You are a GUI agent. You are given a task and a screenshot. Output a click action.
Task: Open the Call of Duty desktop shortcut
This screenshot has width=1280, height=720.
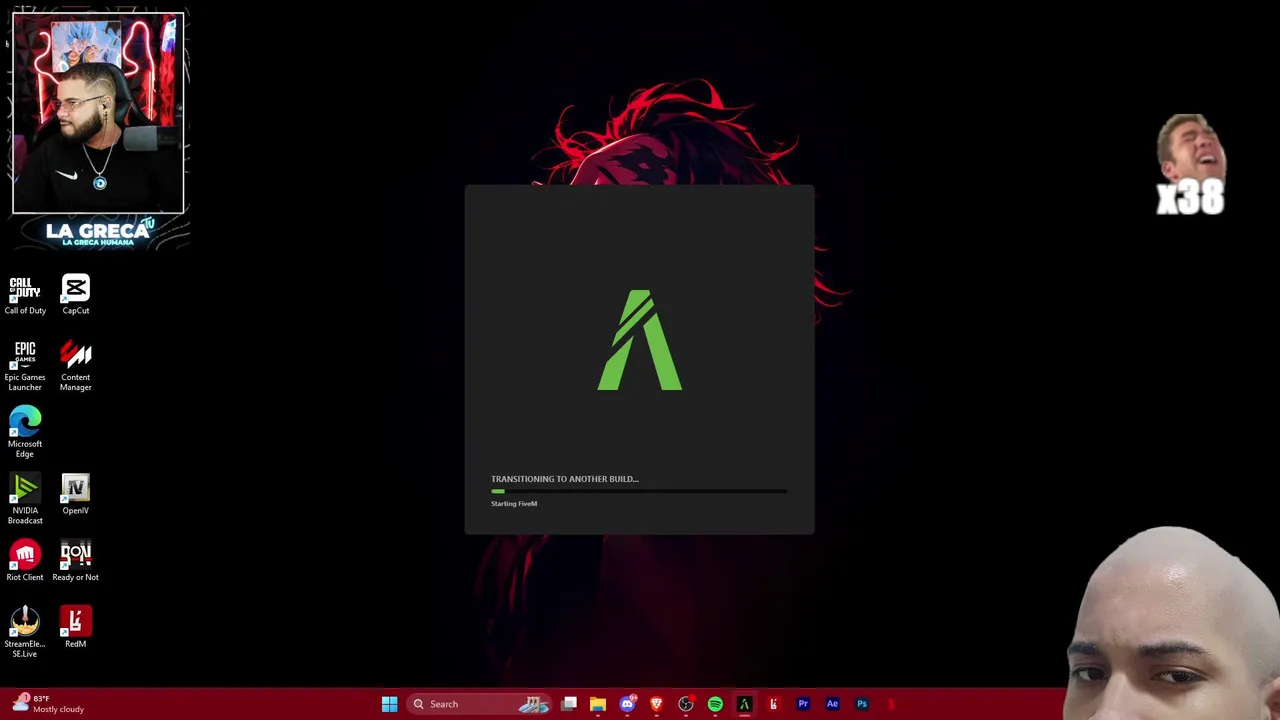pos(25,295)
